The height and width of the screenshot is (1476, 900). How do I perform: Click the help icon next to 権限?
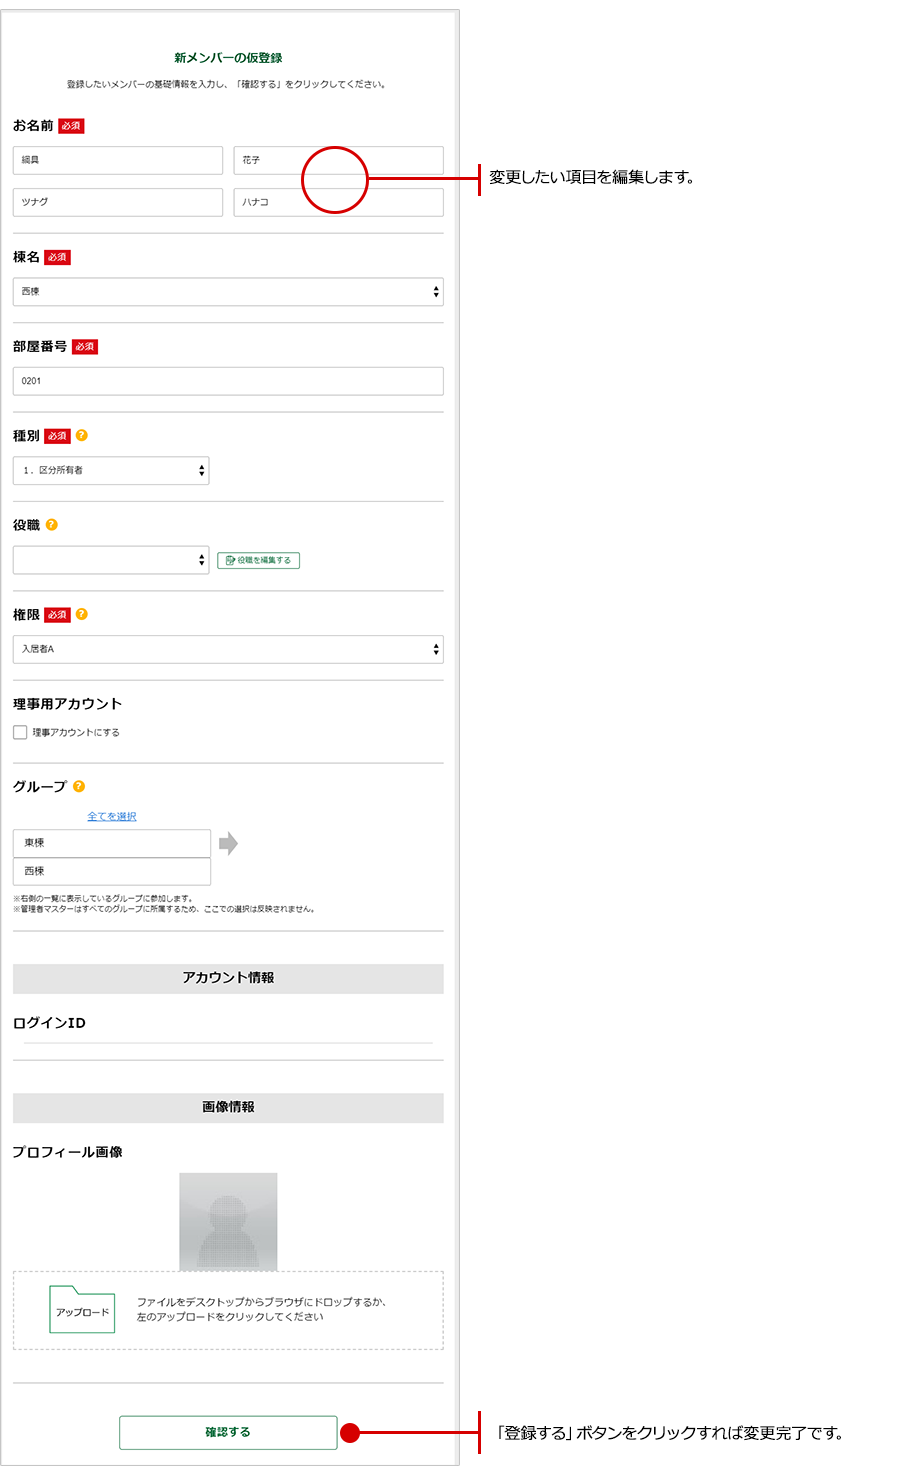(x=82, y=615)
